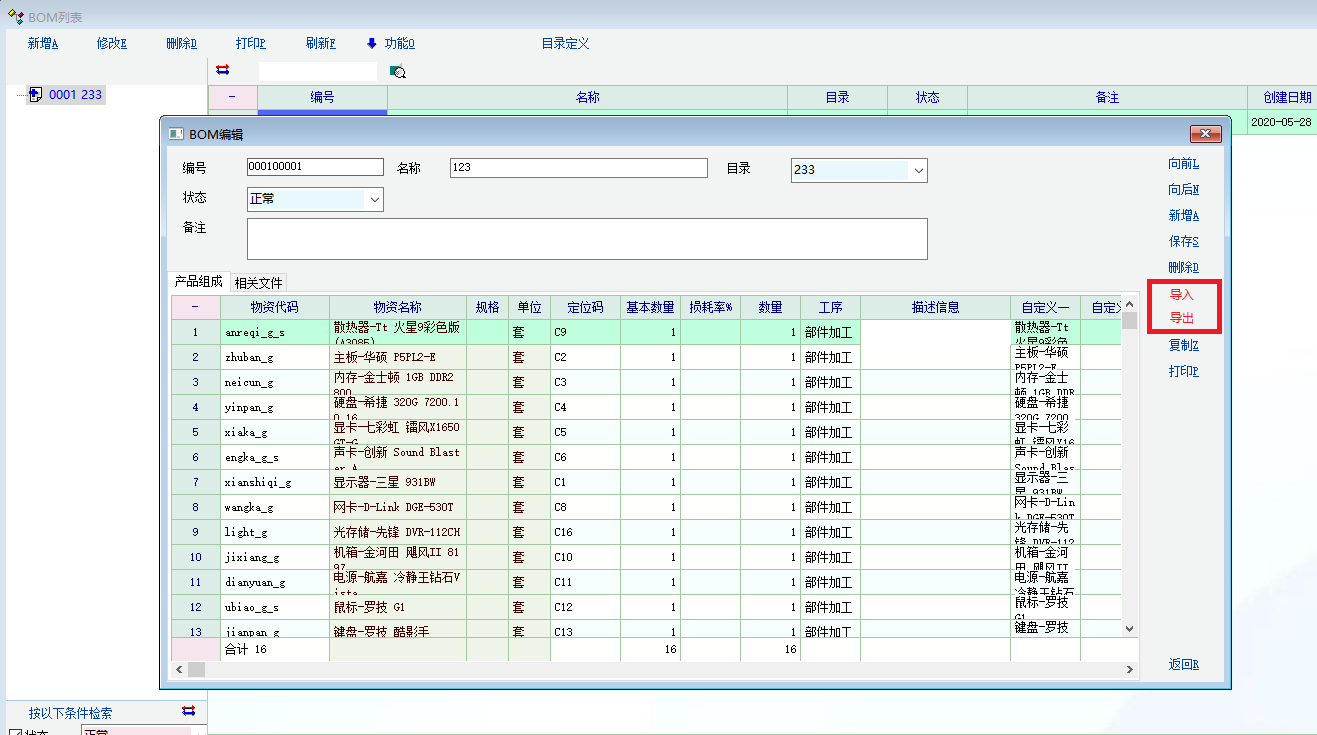Image resolution: width=1317 pixels, height=735 pixels.
Task: Switch to the 相关文件 tab
Action: (259, 283)
